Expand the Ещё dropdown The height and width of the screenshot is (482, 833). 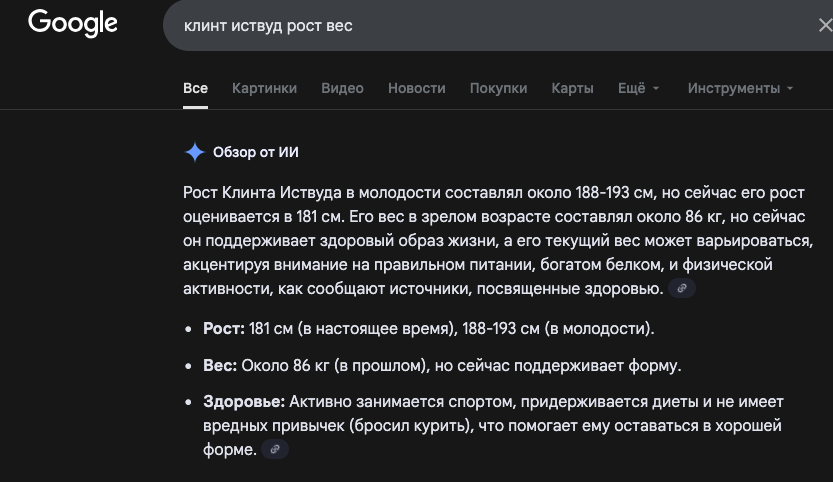638,88
